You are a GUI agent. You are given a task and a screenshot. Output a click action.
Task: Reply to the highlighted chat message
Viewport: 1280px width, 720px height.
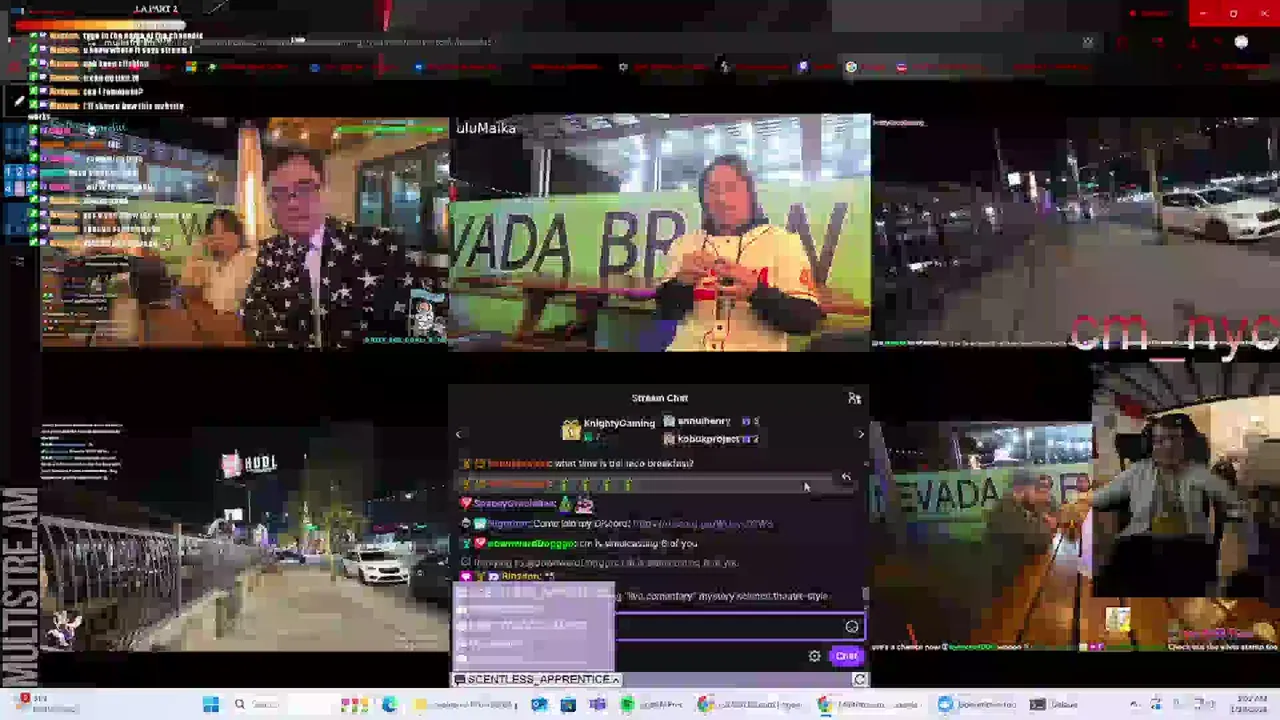pos(846,479)
